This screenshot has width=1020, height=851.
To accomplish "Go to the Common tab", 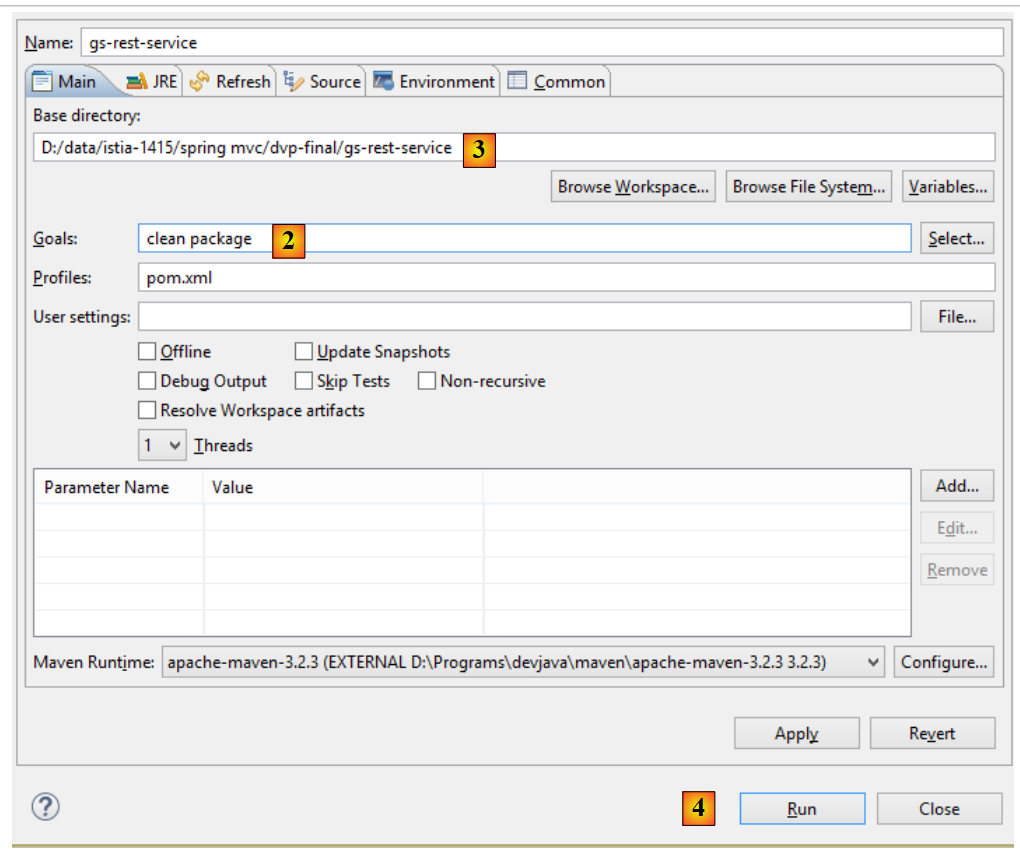I will tap(557, 82).
